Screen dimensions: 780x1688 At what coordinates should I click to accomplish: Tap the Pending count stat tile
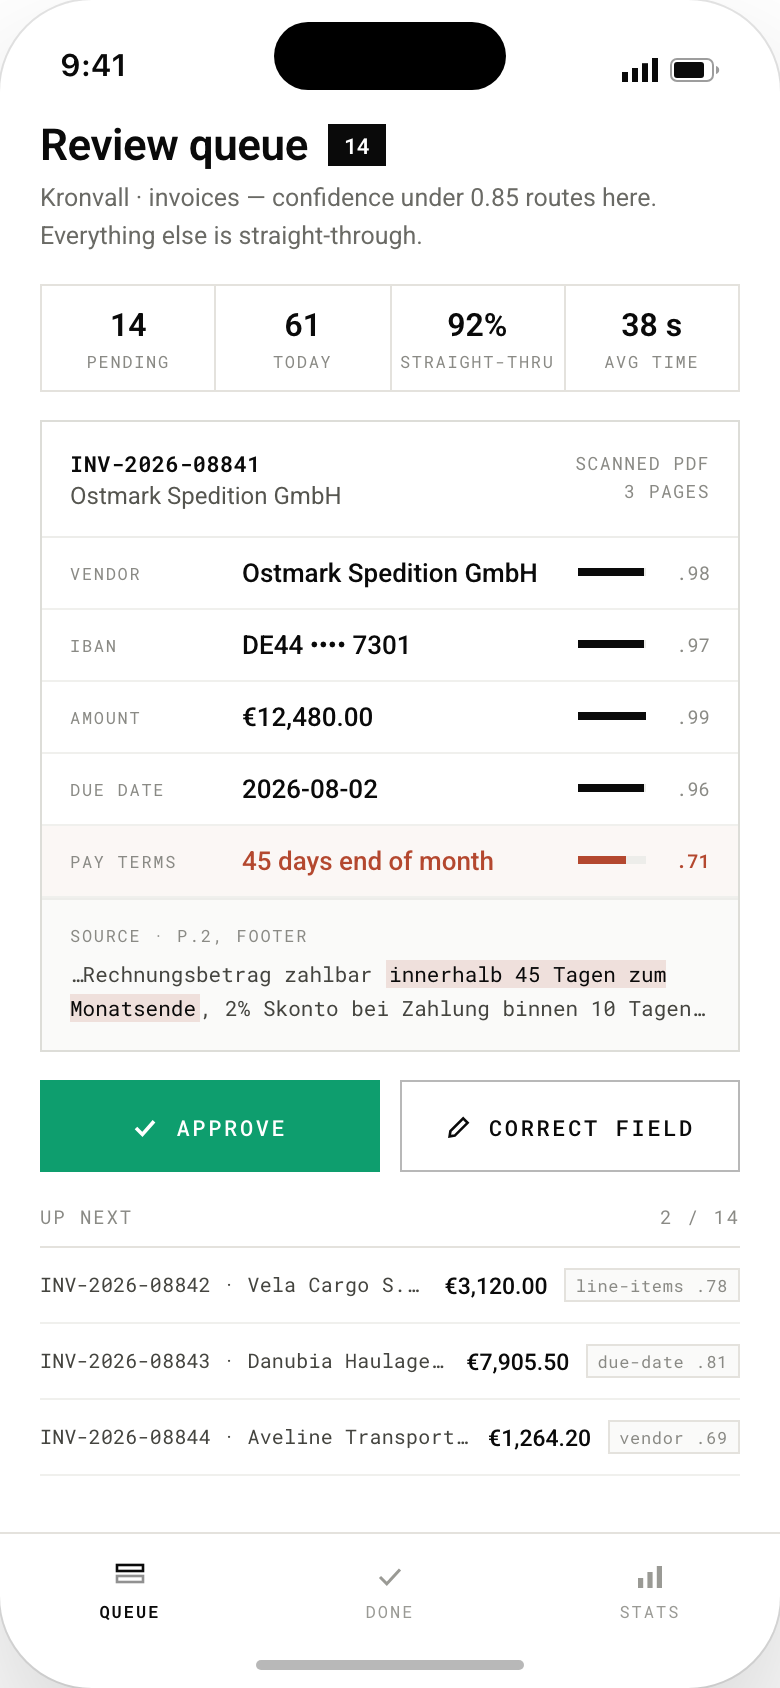click(128, 338)
